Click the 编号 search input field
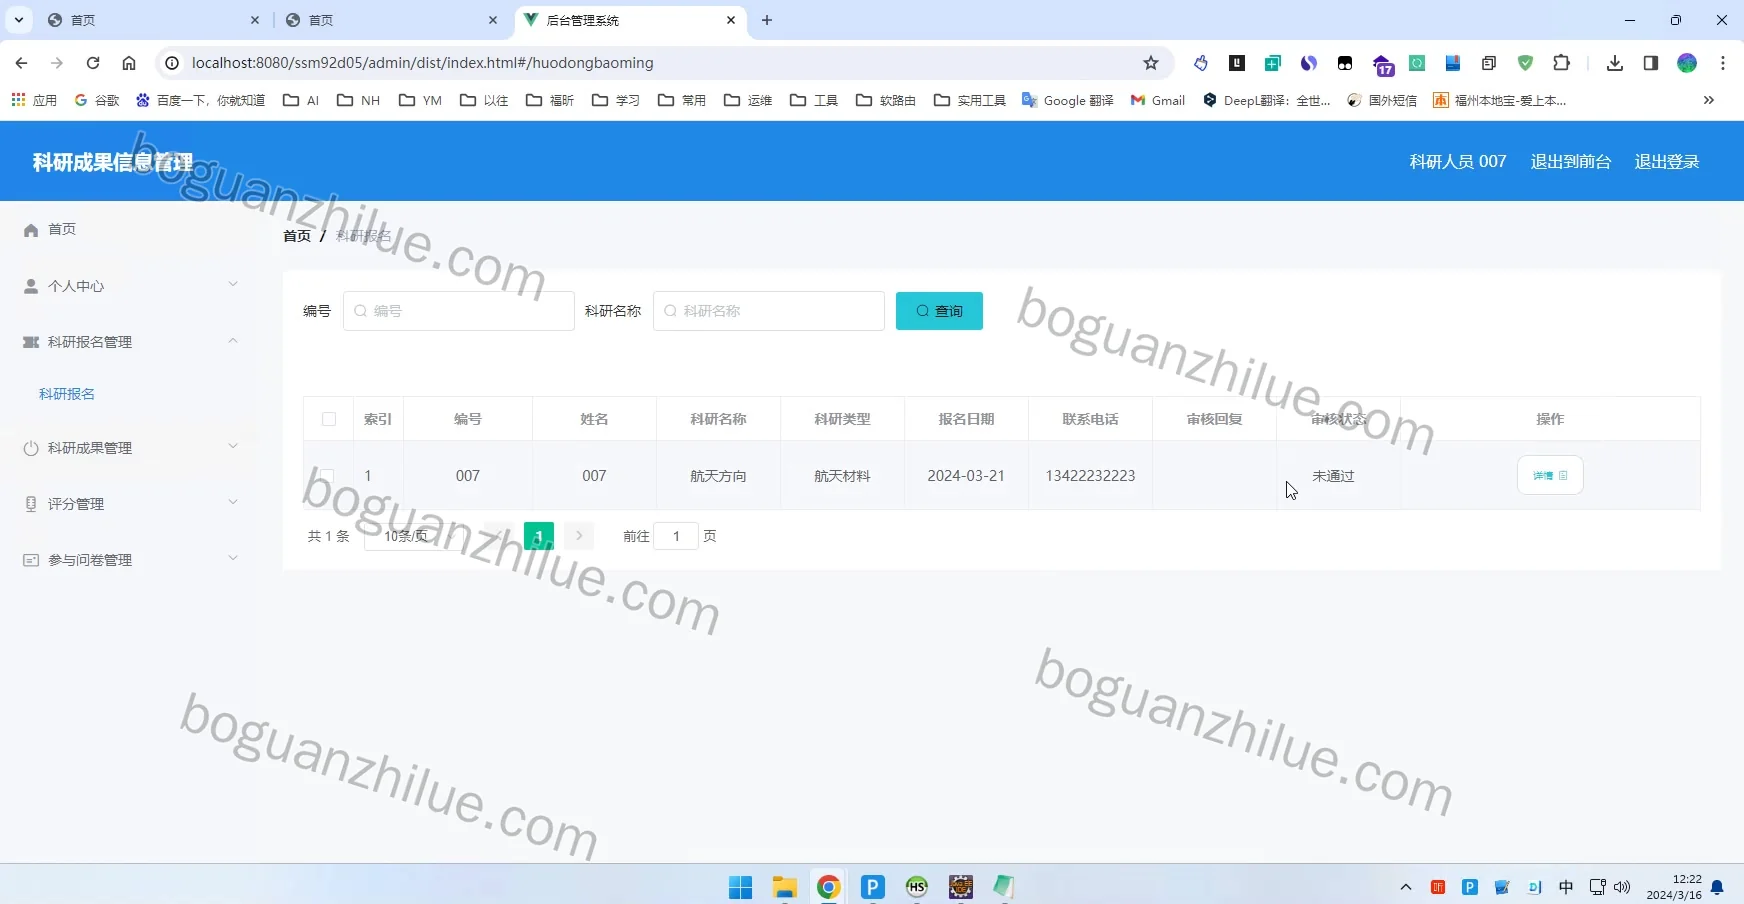The image size is (1744, 904). (x=459, y=311)
